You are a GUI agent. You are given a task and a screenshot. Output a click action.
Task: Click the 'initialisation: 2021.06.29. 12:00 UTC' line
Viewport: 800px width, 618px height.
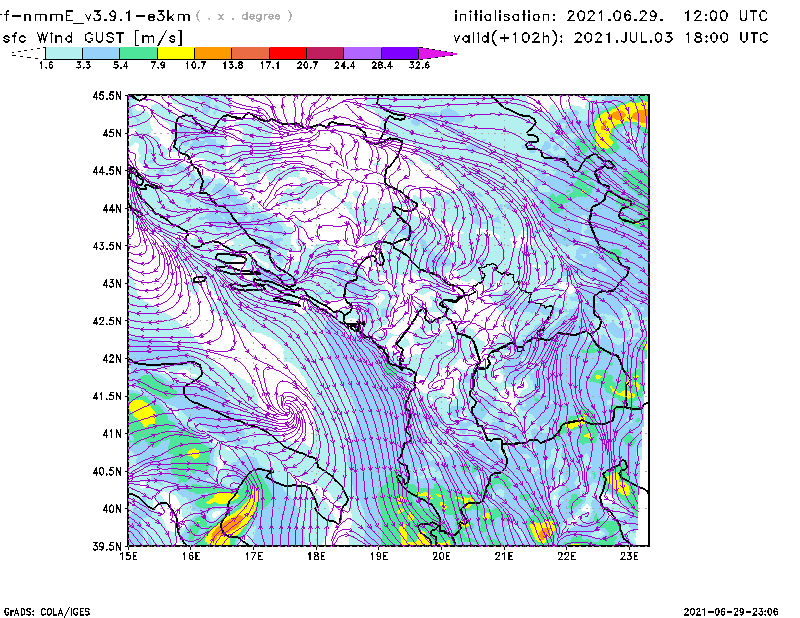point(611,16)
